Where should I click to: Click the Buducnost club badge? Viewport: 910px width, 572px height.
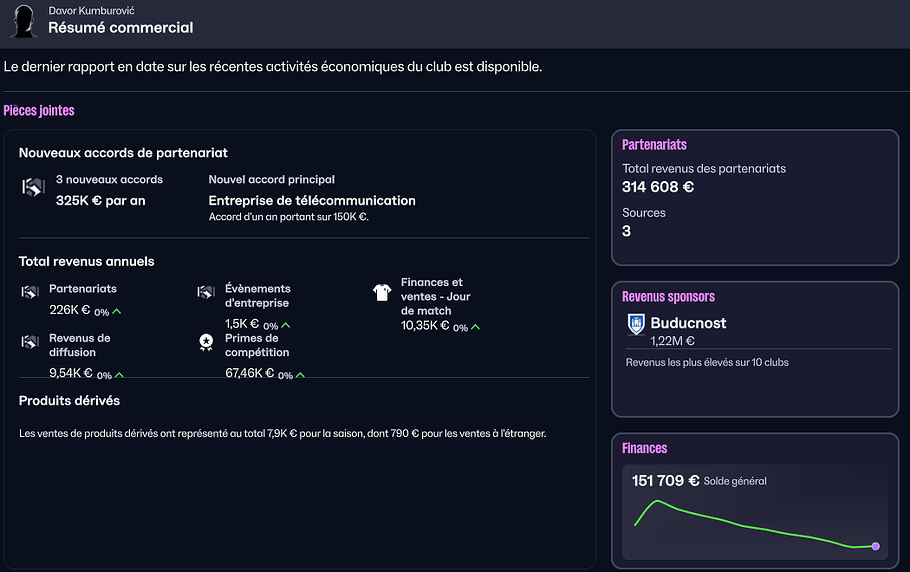(x=635, y=324)
